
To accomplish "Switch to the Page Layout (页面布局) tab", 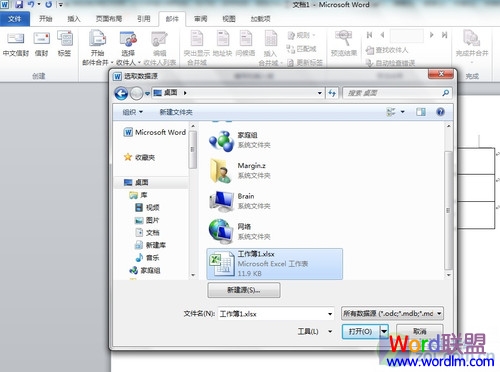I will (109, 19).
